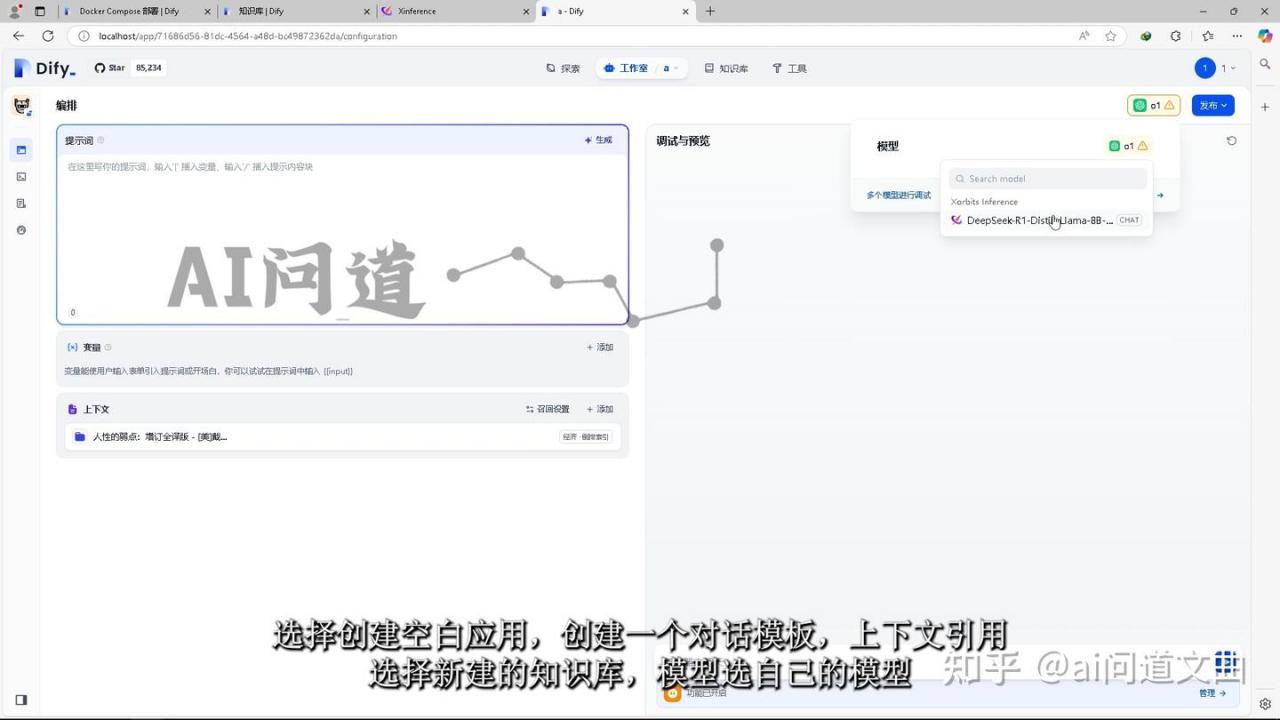This screenshot has height=720, width=1280.
Task: Open the GitHub Star badge
Action: coord(129,68)
